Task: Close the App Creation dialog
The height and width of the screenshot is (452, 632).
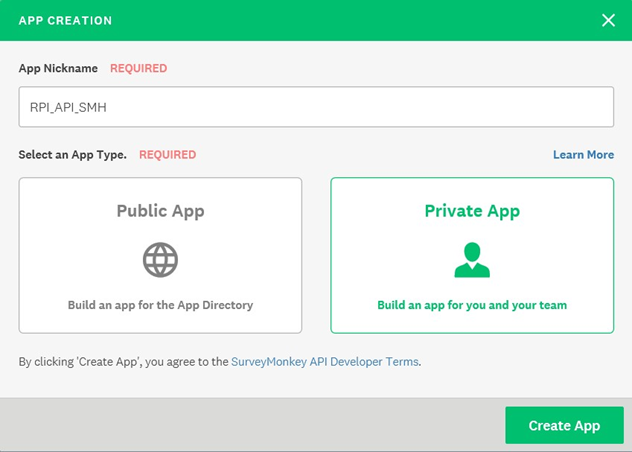Action: point(608,20)
